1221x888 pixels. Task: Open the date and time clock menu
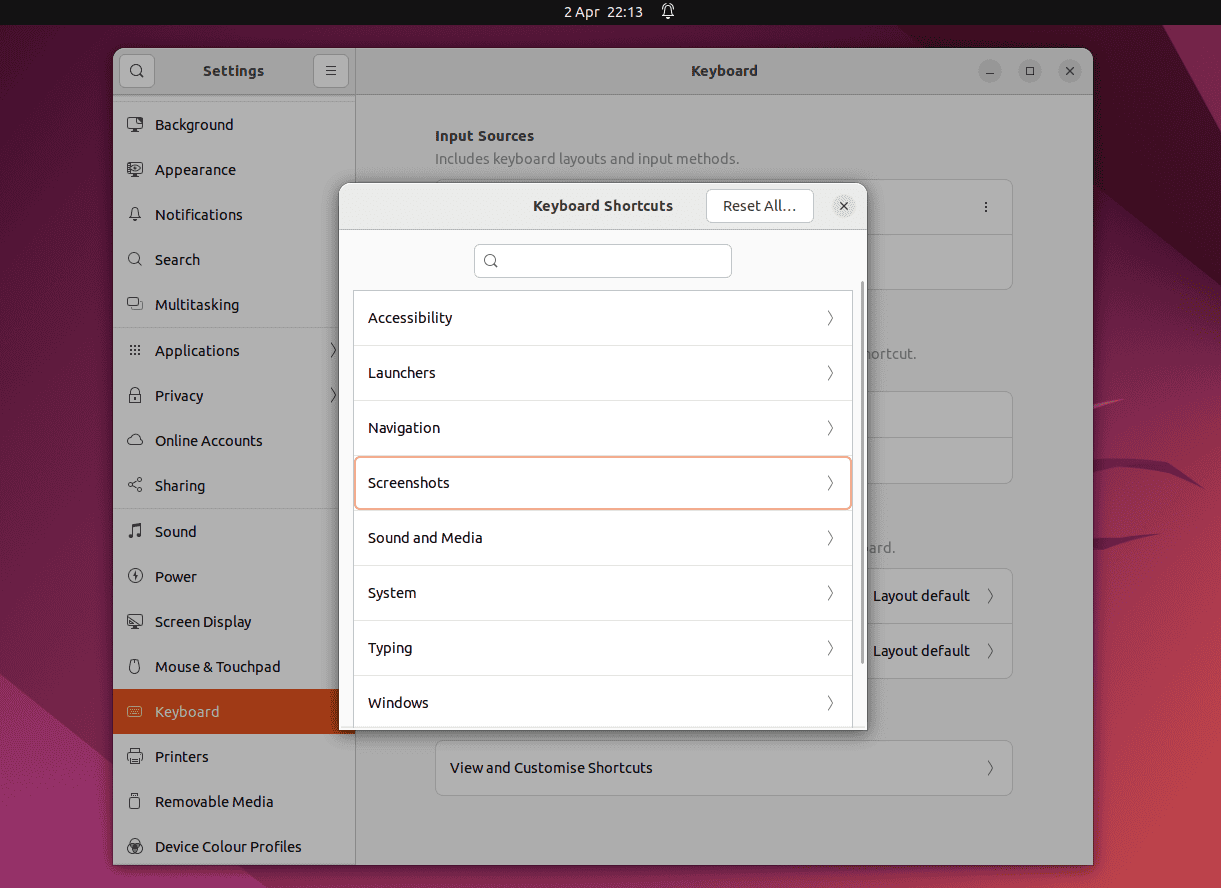click(x=603, y=12)
